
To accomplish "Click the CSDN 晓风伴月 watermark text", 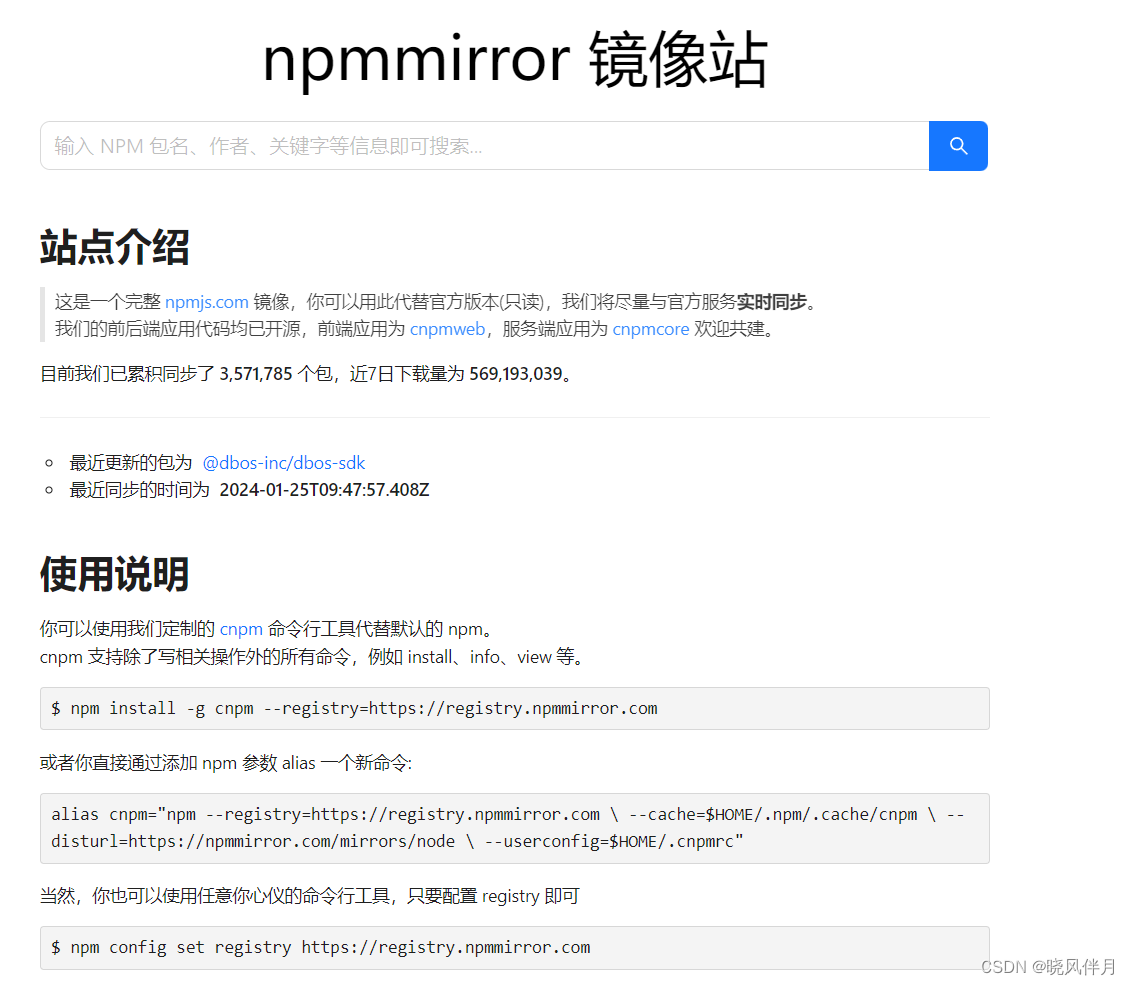I will point(1050,967).
